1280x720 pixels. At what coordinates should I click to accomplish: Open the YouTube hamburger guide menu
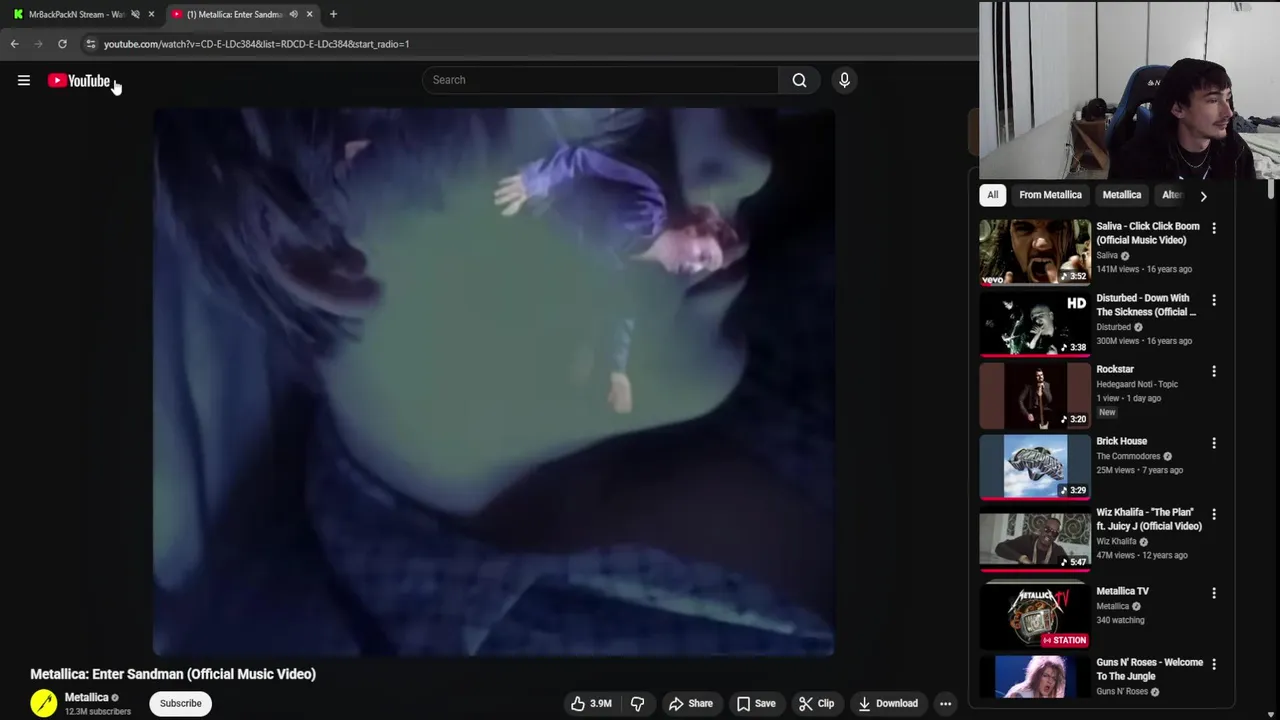pos(24,81)
